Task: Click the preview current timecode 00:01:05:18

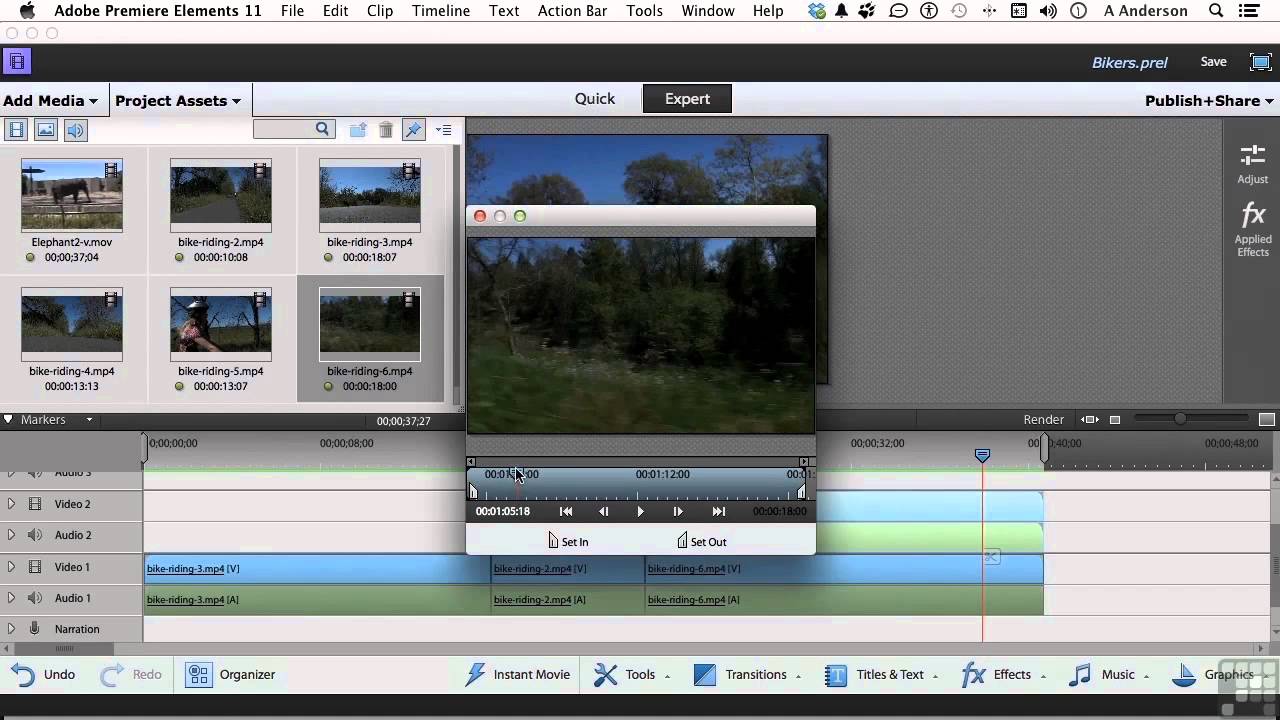Action: (x=503, y=511)
